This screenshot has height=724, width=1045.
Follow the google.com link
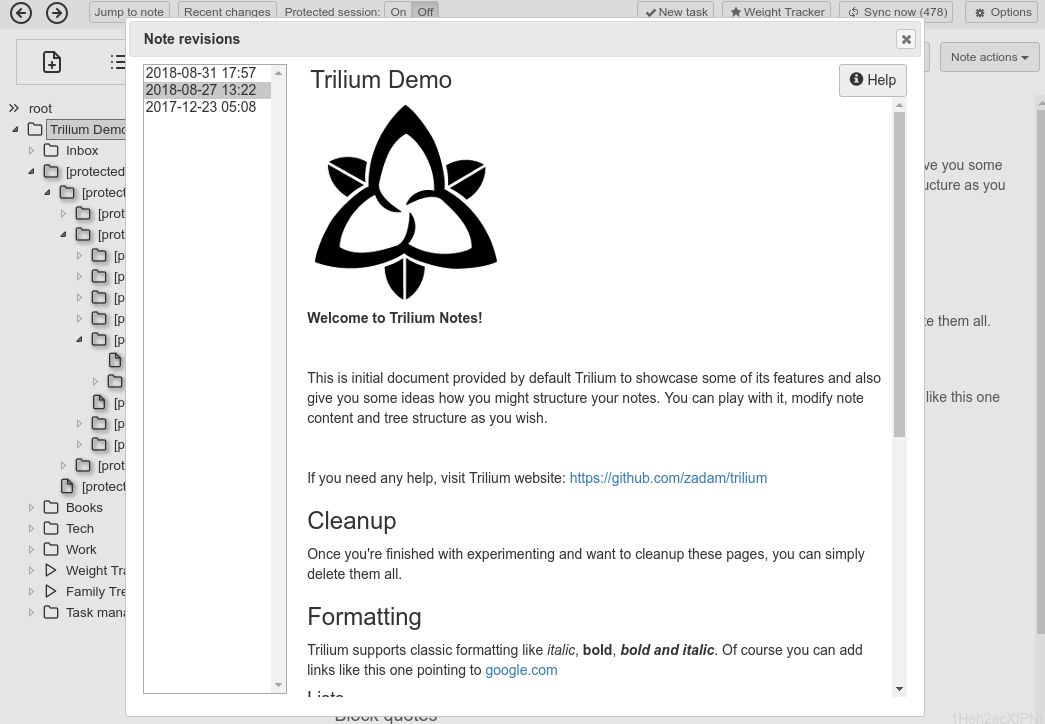point(521,670)
